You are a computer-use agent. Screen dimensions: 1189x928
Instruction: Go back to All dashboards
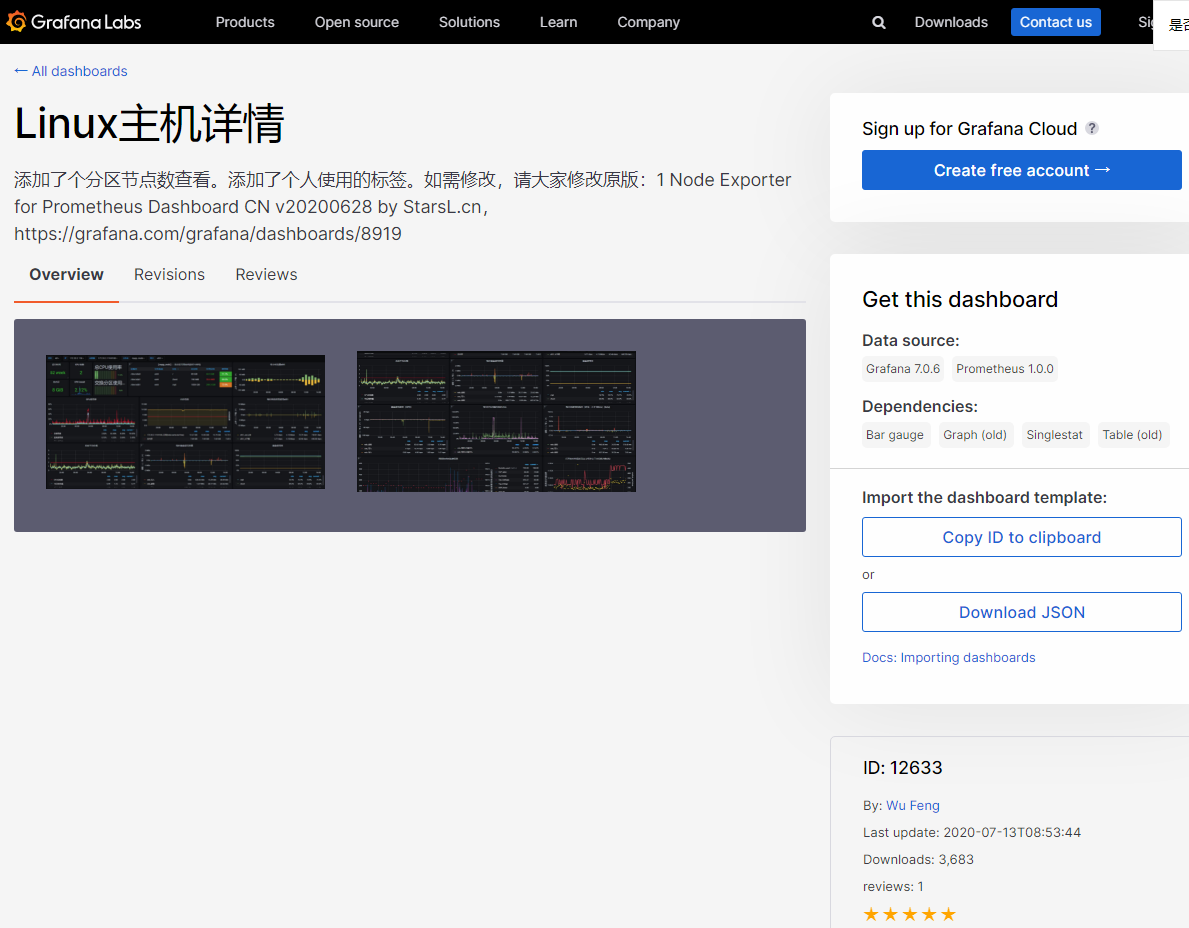(x=71, y=71)
